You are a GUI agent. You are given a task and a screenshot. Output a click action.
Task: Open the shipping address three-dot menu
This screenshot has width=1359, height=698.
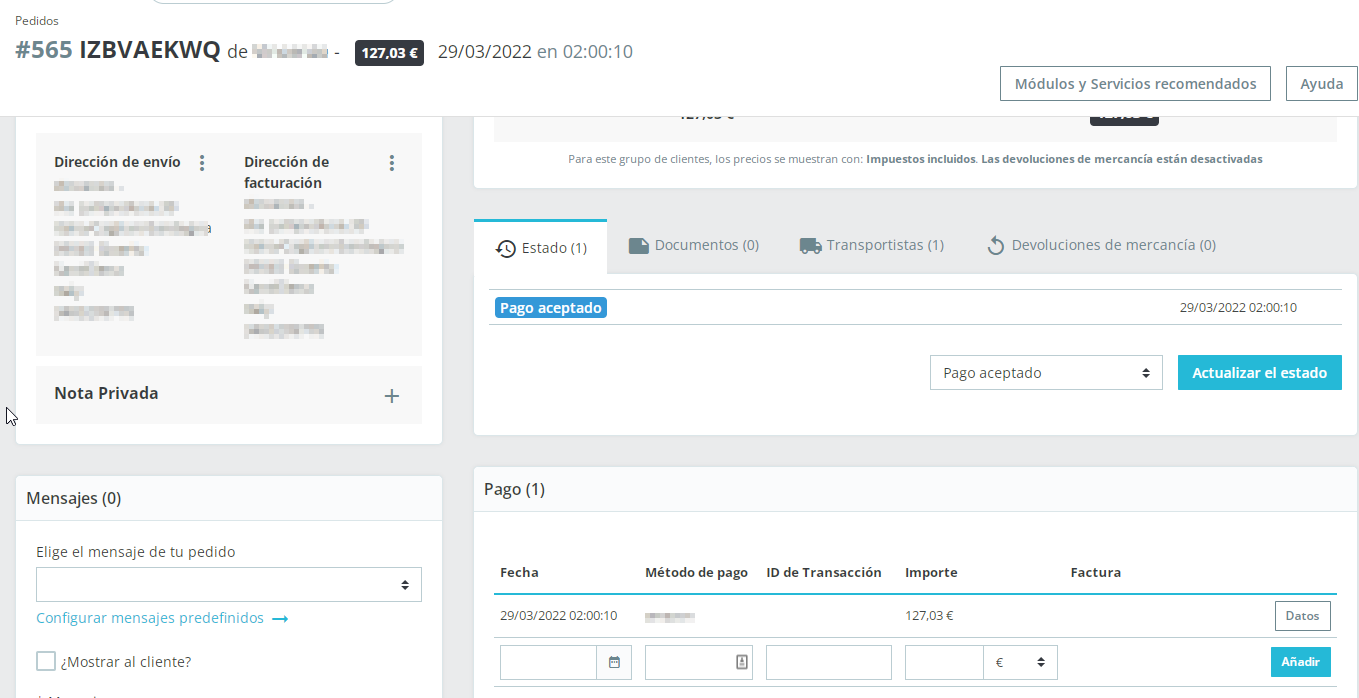202,162
